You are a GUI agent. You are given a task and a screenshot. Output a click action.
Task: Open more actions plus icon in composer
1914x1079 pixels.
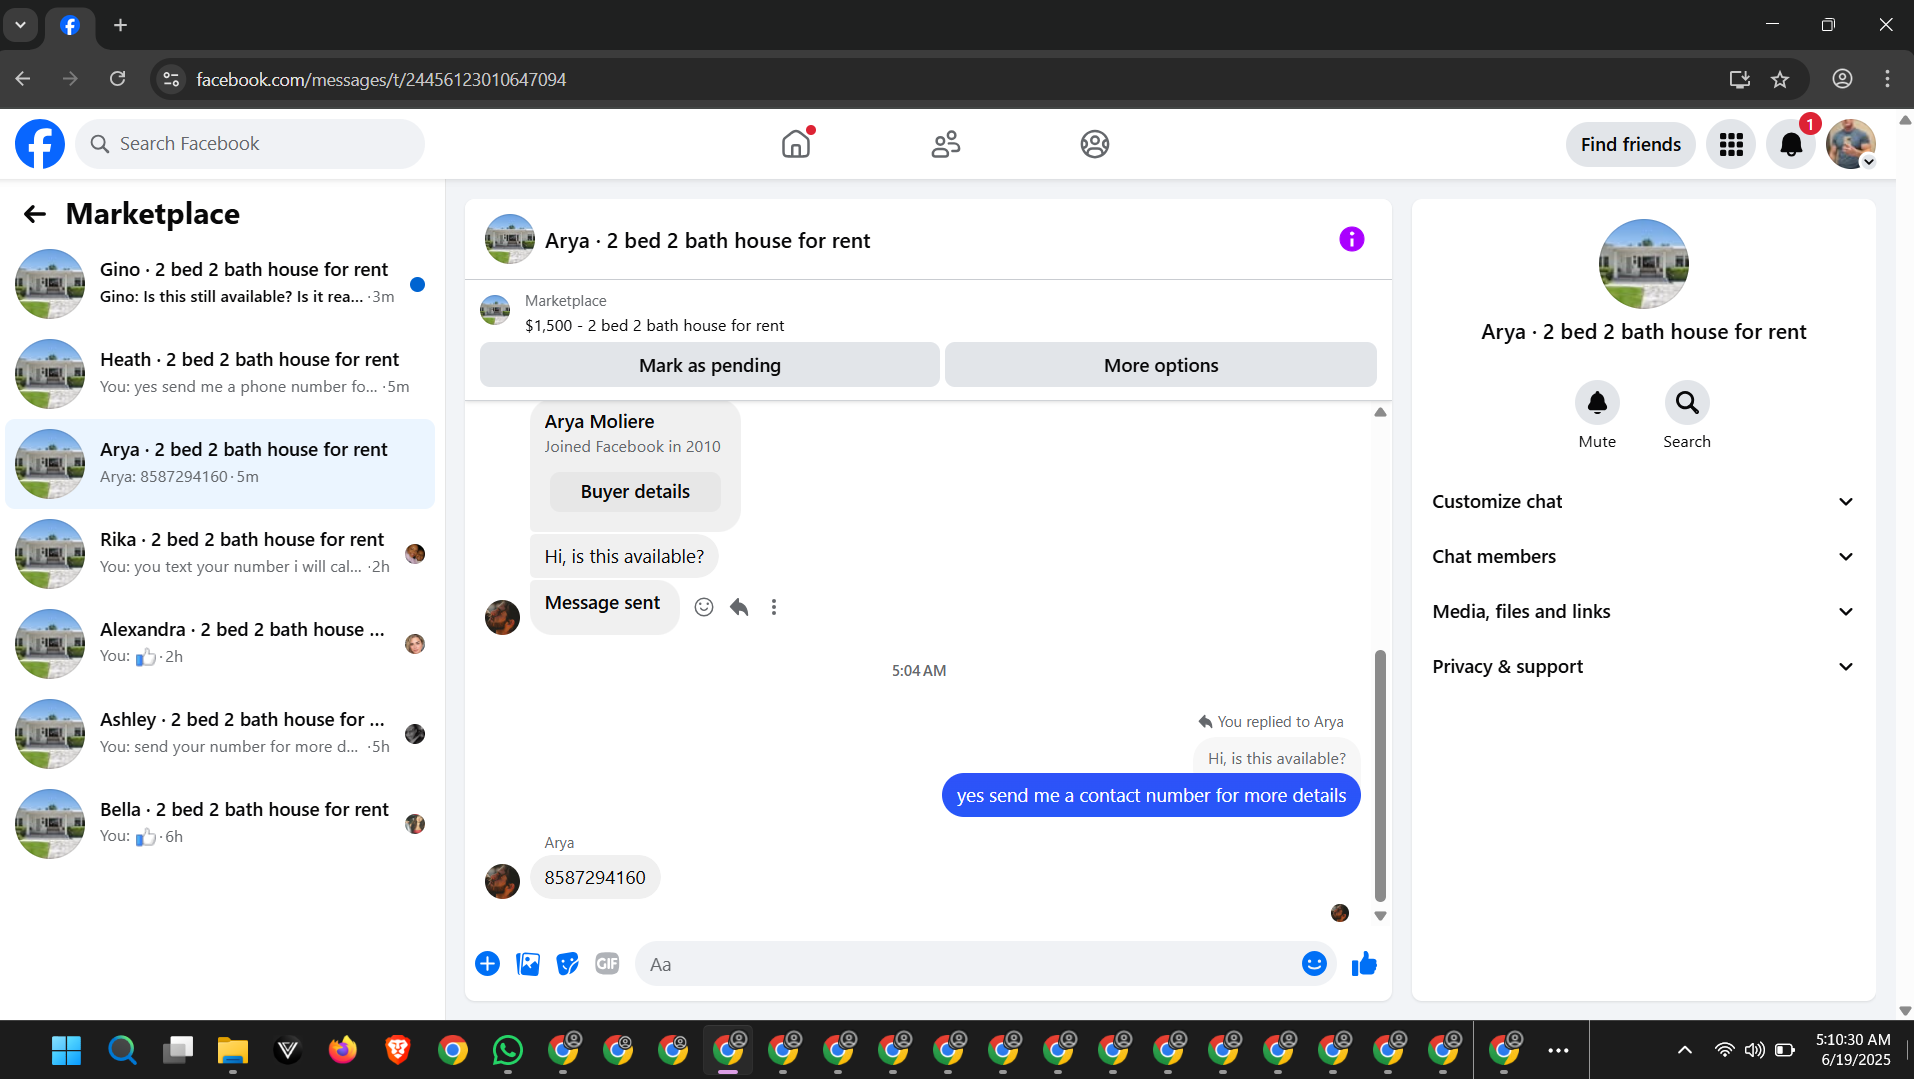(x=487, y=963)
